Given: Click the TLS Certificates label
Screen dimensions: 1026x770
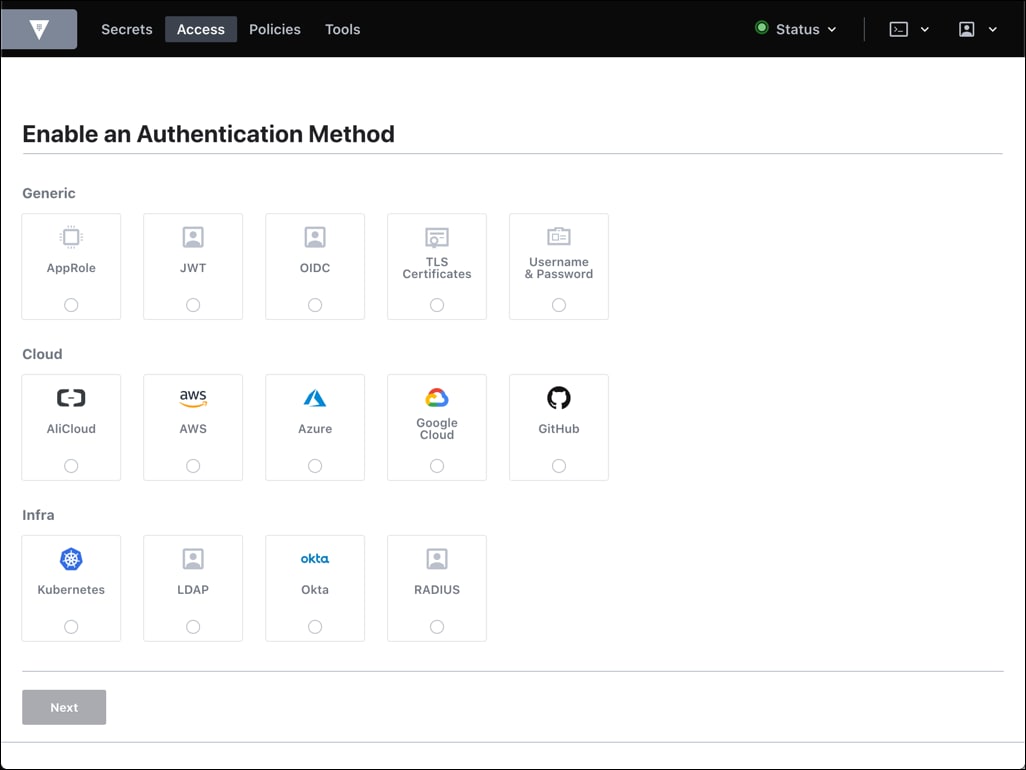Looking at the screenshot, I should coord(436,268).
